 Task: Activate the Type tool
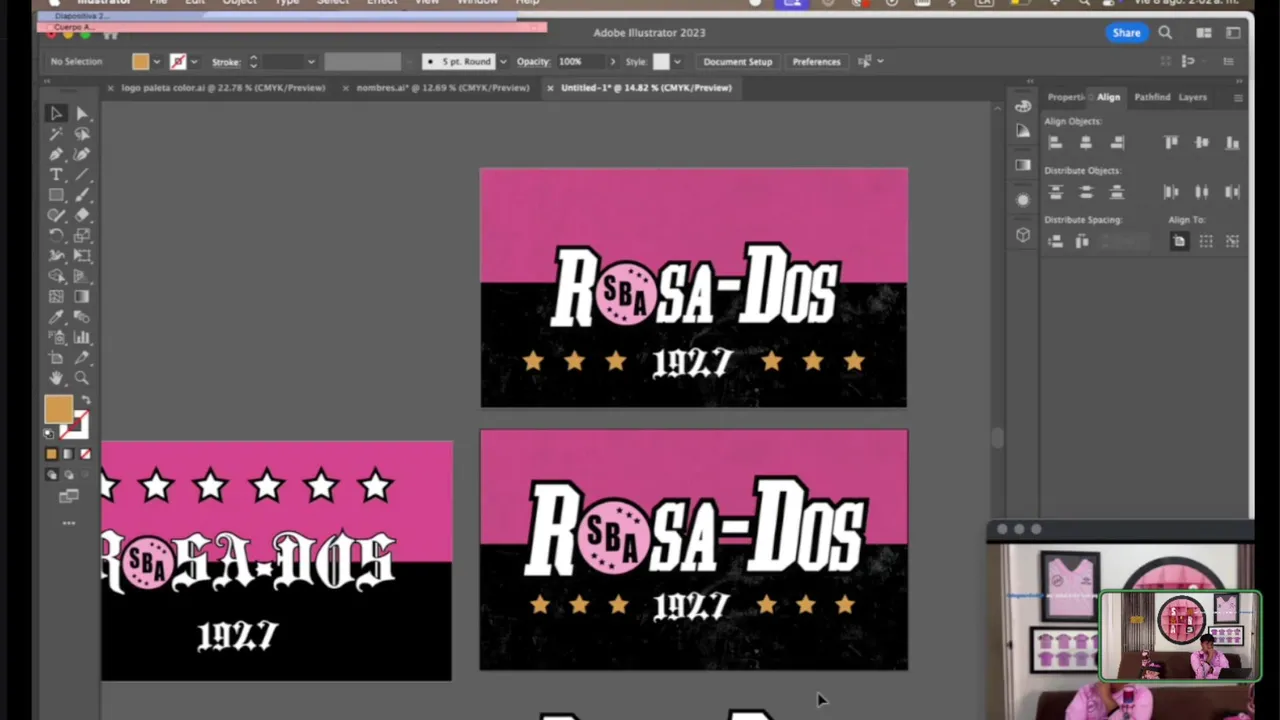(x=56, y=175)
